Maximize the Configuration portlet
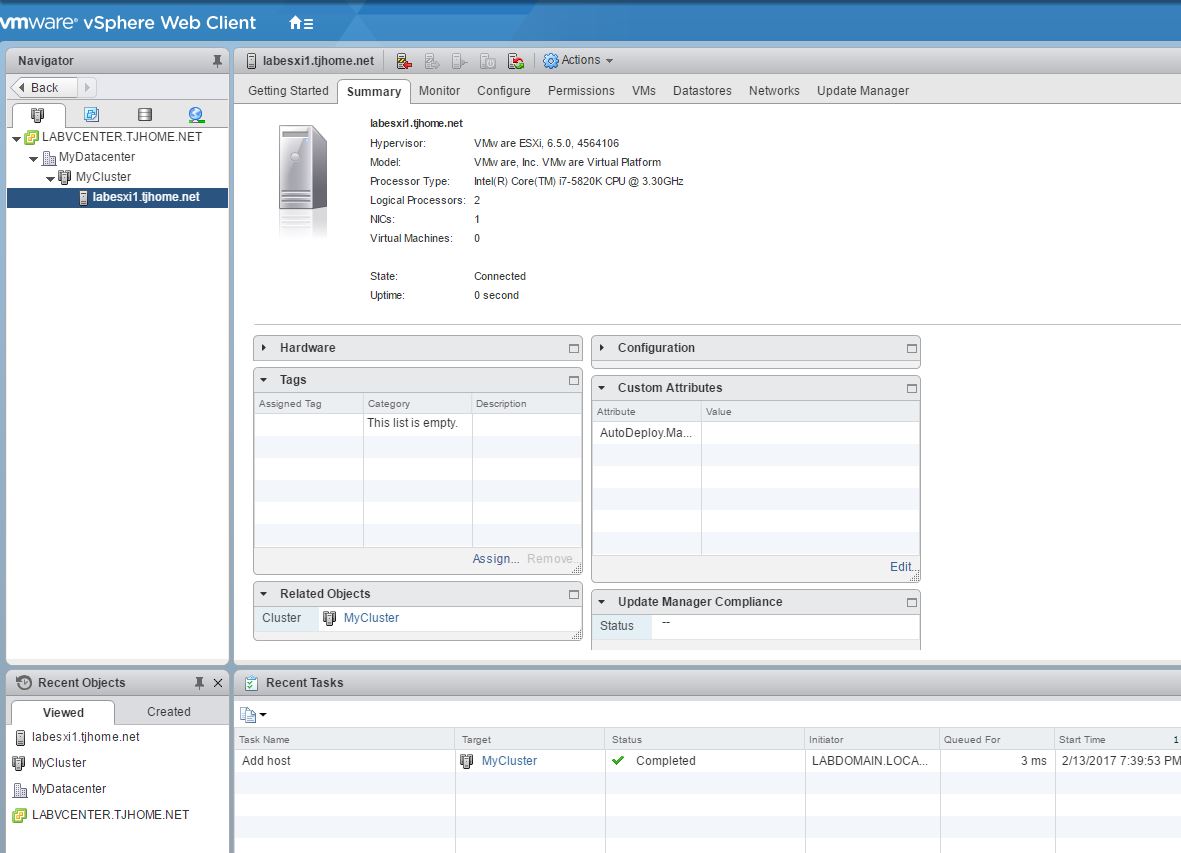This screenshot has width=1181, height=853. coord(911,349)
